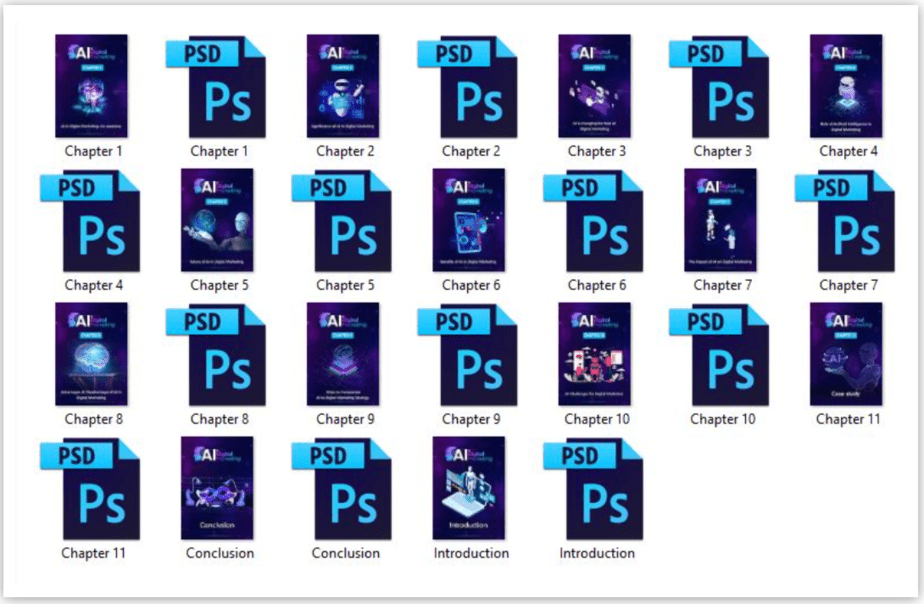
Task: Select the Chapter 10 PSD file icon
Action: pos(720,355)
